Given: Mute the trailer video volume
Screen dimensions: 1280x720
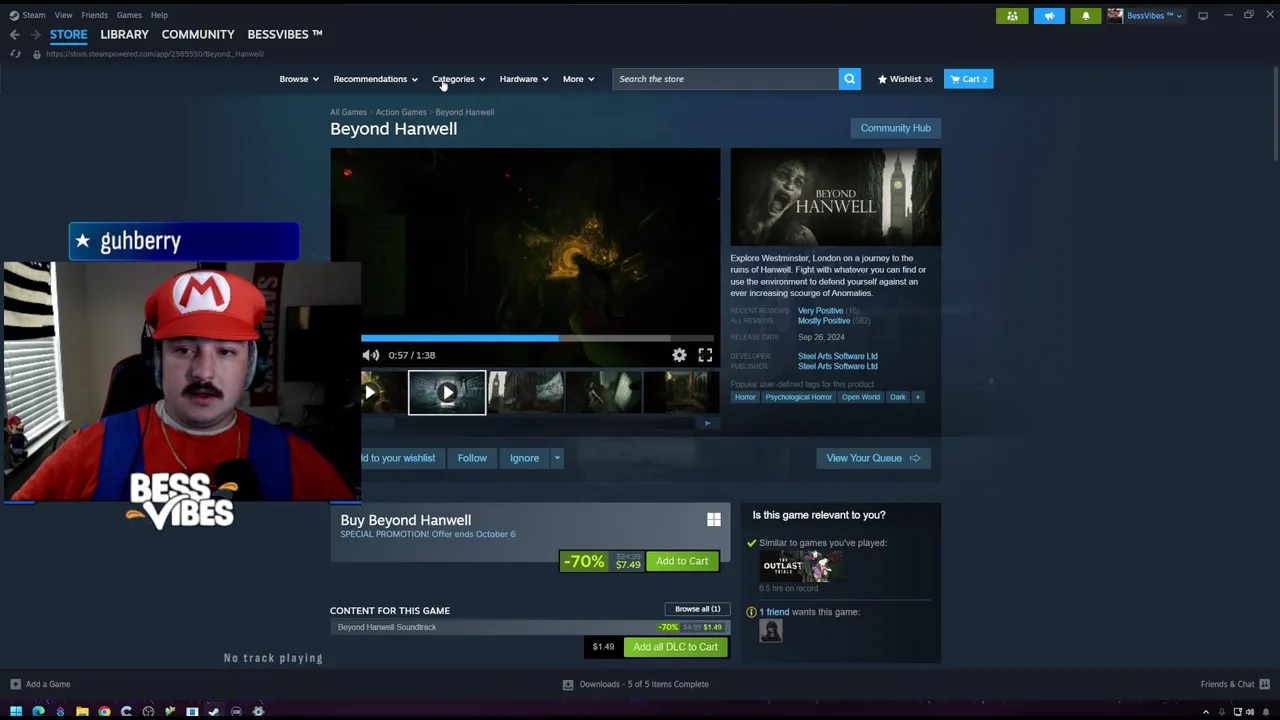Looking at the screenshot, I should pyautogui.click(x=370, y=355).
